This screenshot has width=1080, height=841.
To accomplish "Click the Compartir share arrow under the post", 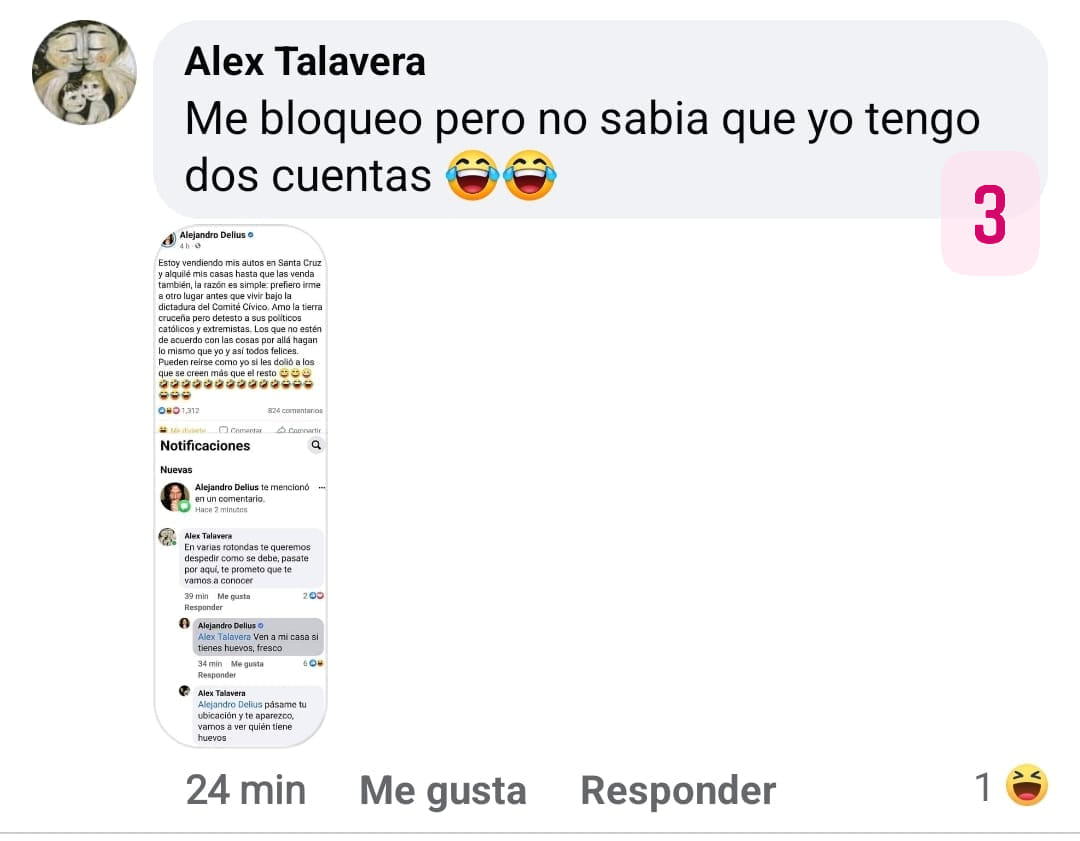I will pos(281,430).
